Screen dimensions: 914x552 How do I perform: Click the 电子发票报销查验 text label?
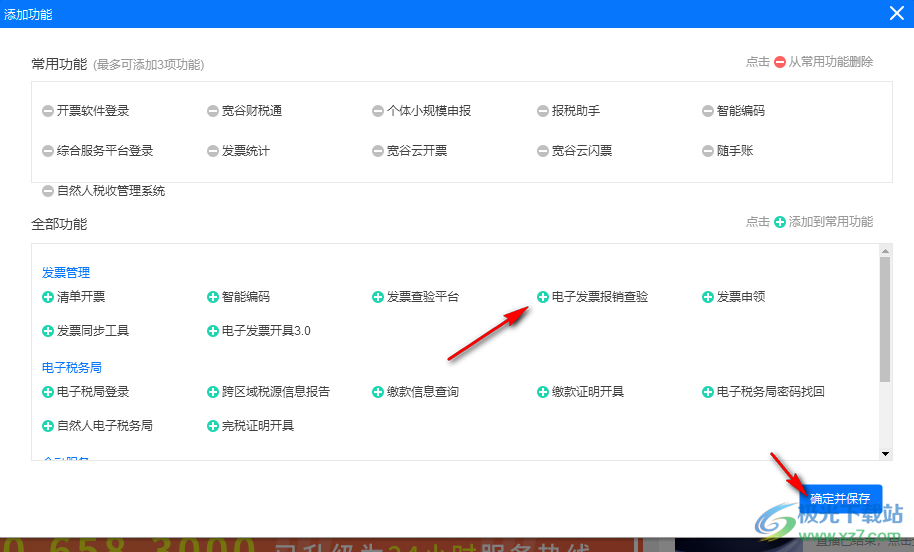click(x=600, y=297)
